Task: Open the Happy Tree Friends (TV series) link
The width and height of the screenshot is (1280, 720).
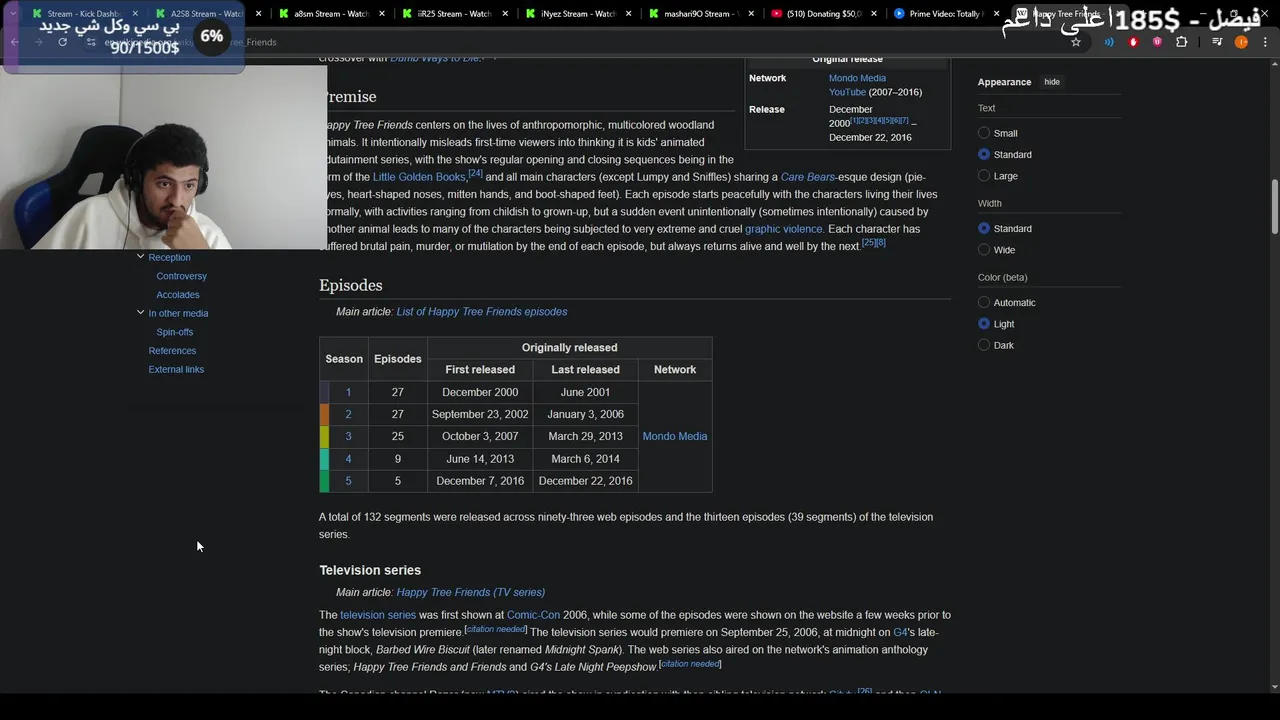Action: tap(471, 592)
